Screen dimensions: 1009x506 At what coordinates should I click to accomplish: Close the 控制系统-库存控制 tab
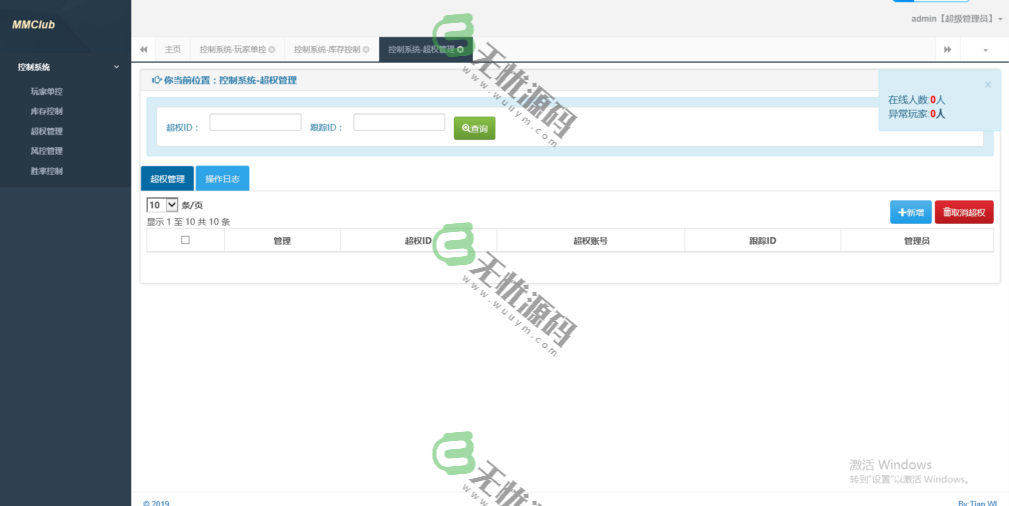(x=366, y=49)
